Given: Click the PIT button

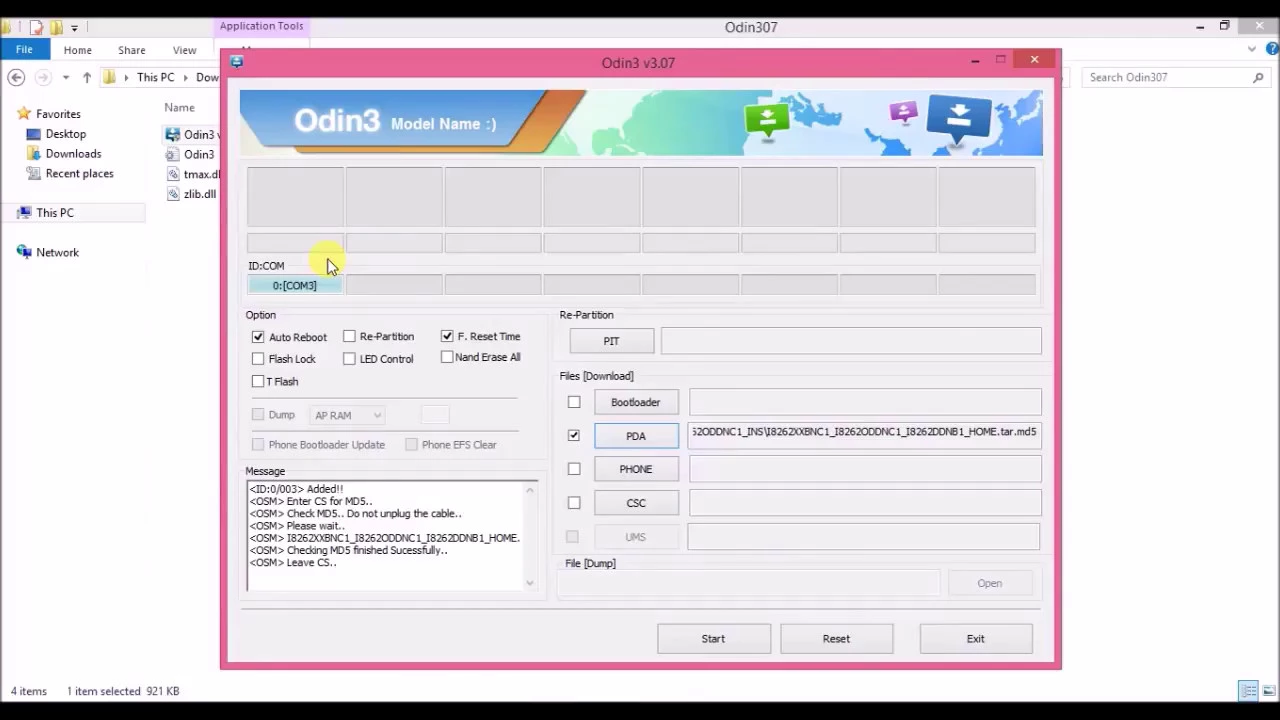Looking at the screenshot, I should coord(611,341).
